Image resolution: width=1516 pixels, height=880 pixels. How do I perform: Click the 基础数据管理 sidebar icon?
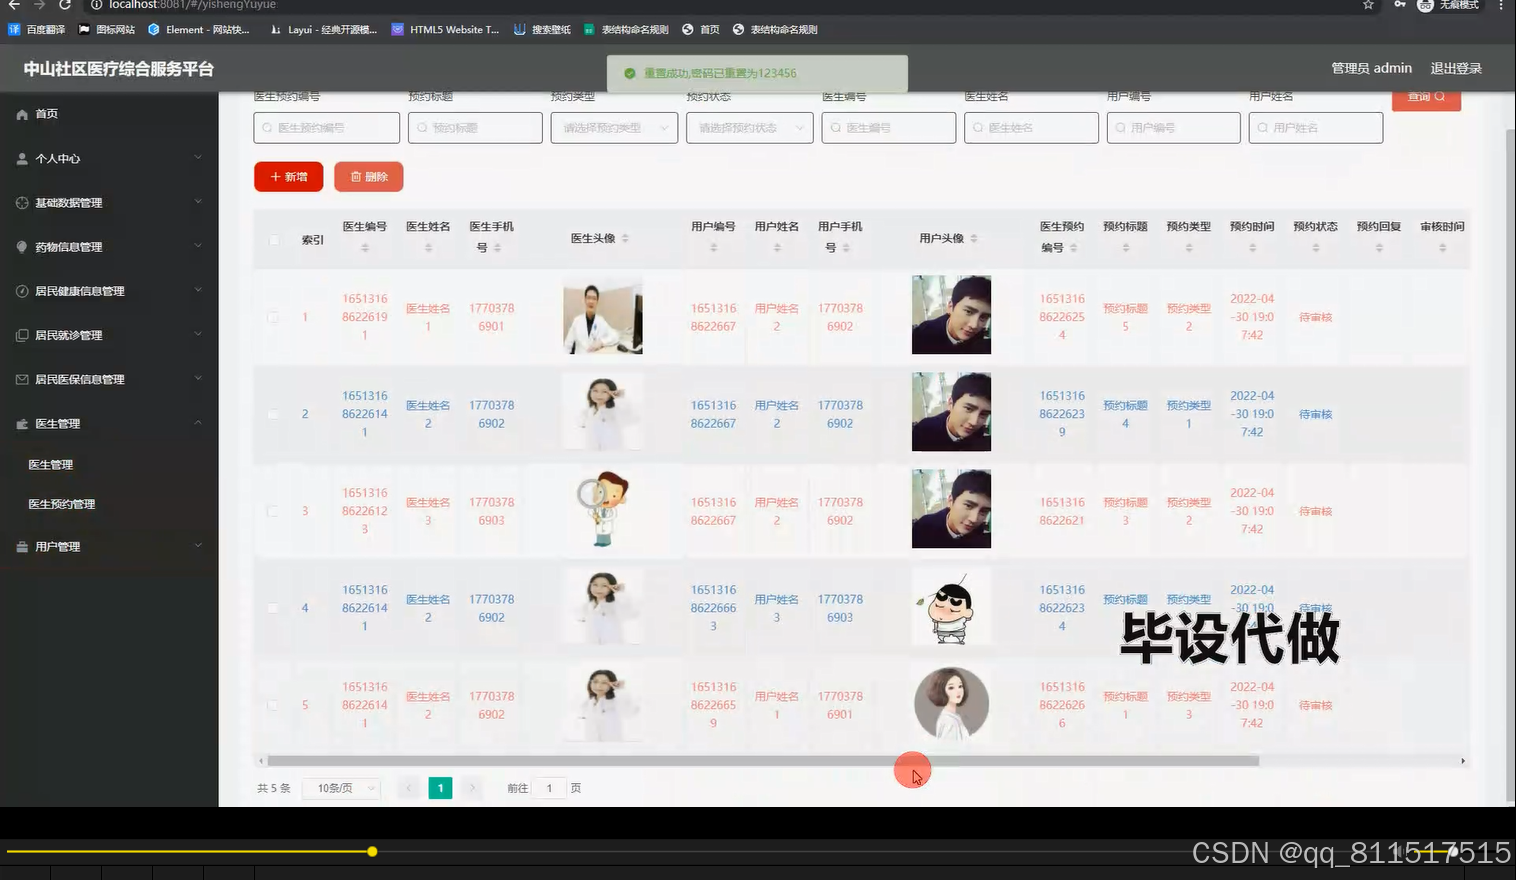click(x=22, y=203)
